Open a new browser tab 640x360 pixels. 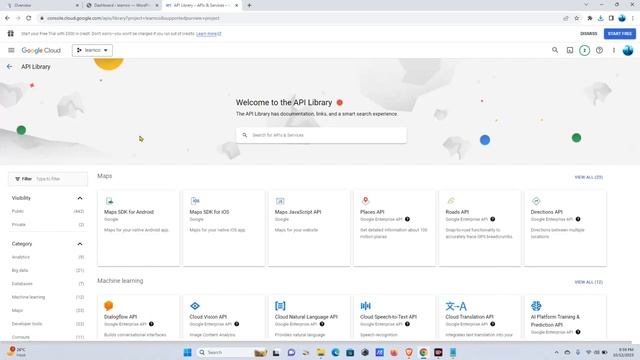[249, 5]
